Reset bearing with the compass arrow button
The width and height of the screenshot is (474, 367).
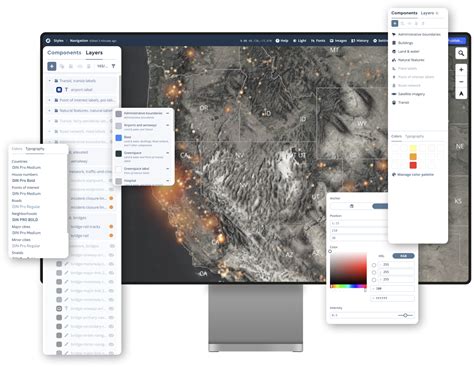(461, 93)
